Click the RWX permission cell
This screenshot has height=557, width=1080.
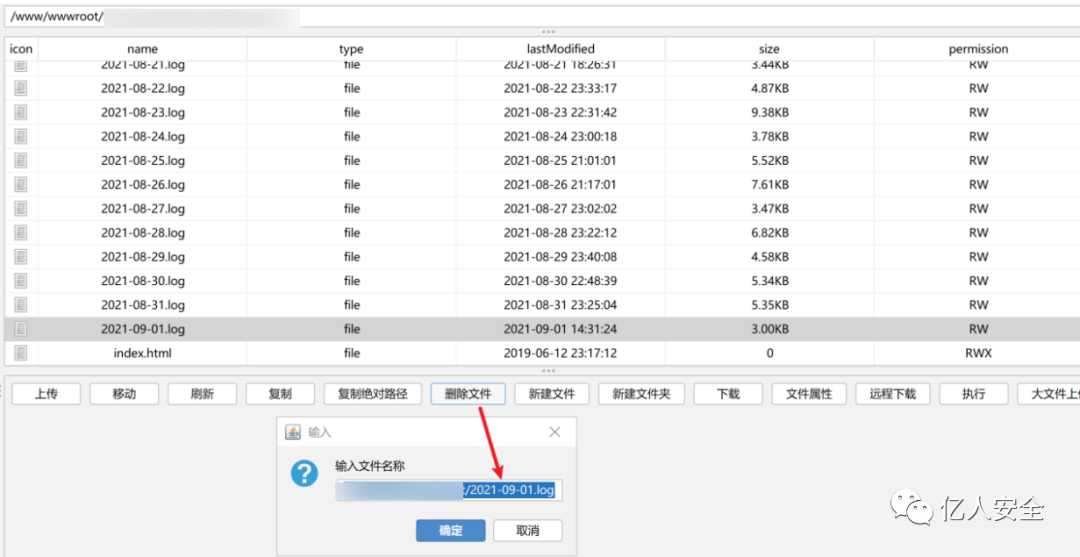pyautogui.click(x=978, y=353)
